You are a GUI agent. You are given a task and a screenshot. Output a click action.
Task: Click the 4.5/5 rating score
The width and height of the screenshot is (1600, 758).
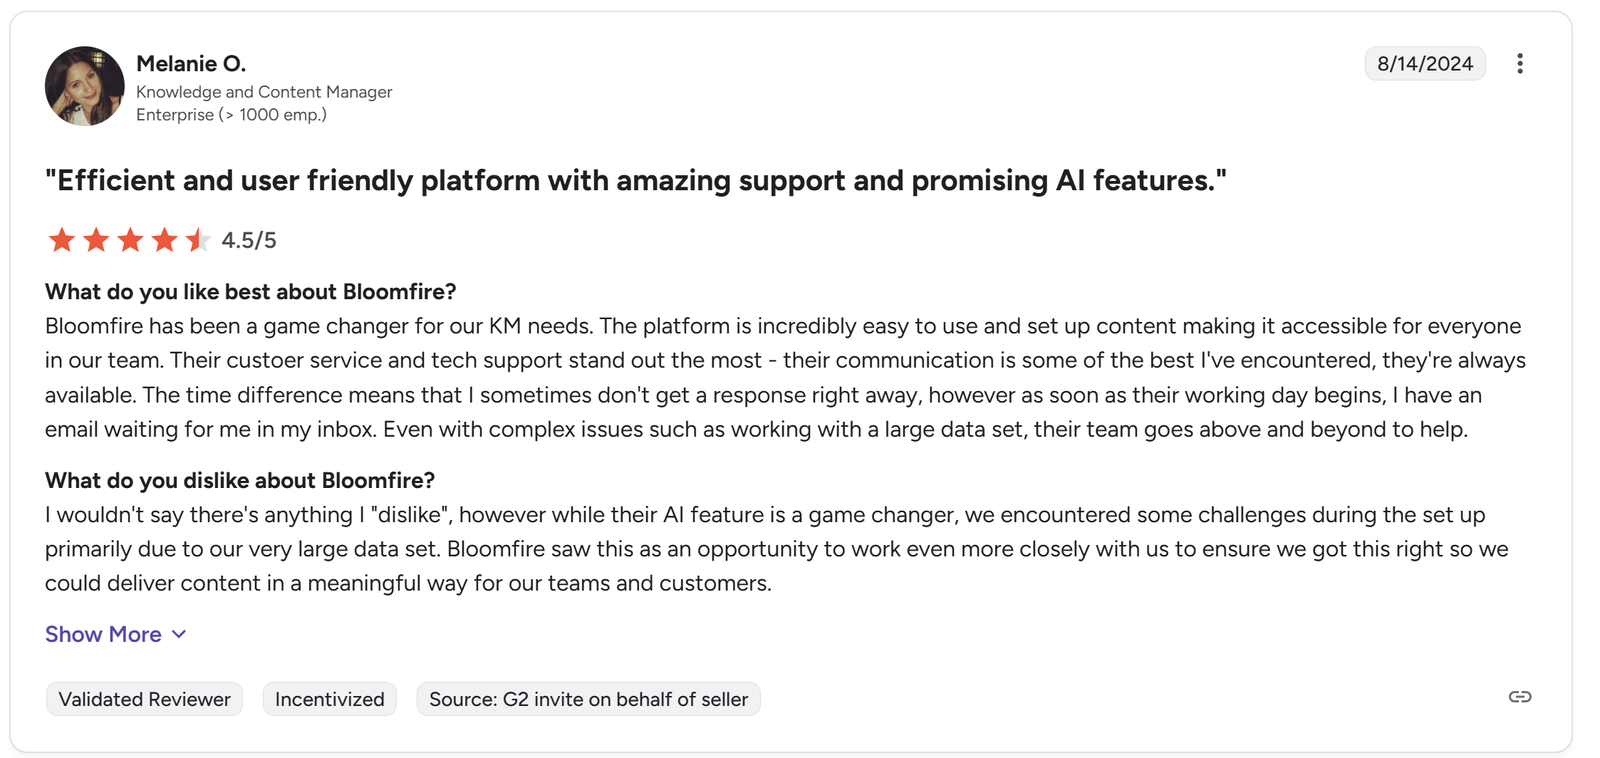point(249,240)
